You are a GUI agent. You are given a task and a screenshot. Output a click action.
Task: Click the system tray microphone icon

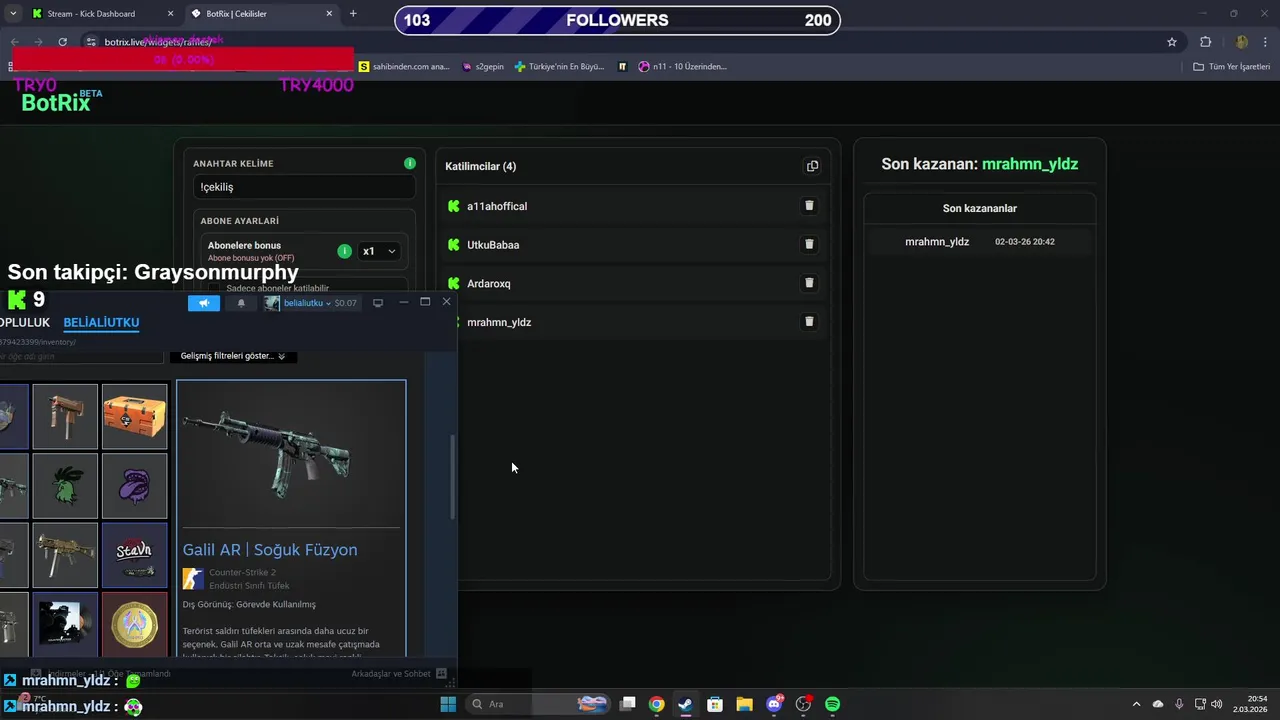tap(1179, 704)
